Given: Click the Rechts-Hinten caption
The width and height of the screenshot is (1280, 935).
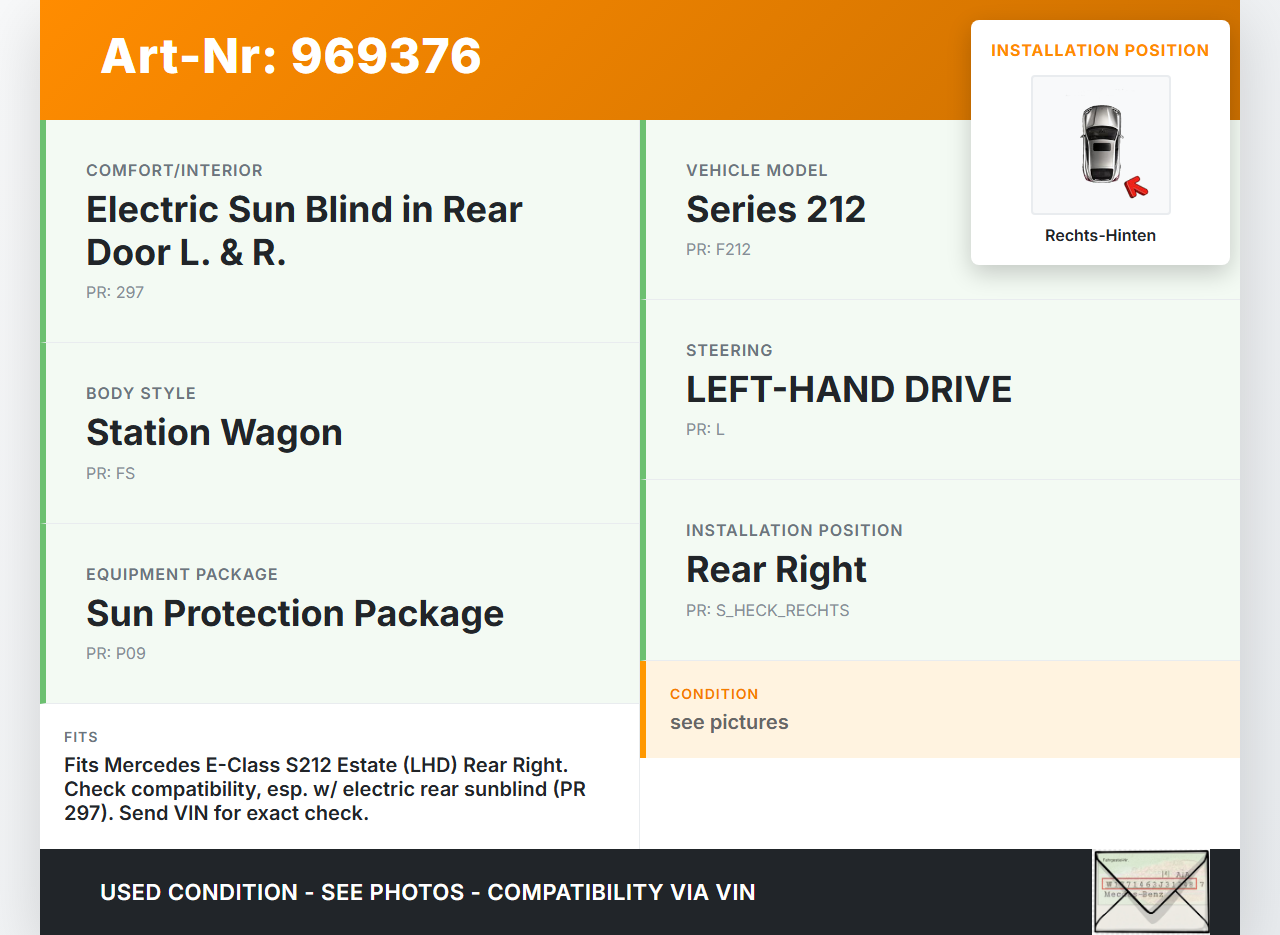Looking at the screenshot, I should pos(1100,236).
